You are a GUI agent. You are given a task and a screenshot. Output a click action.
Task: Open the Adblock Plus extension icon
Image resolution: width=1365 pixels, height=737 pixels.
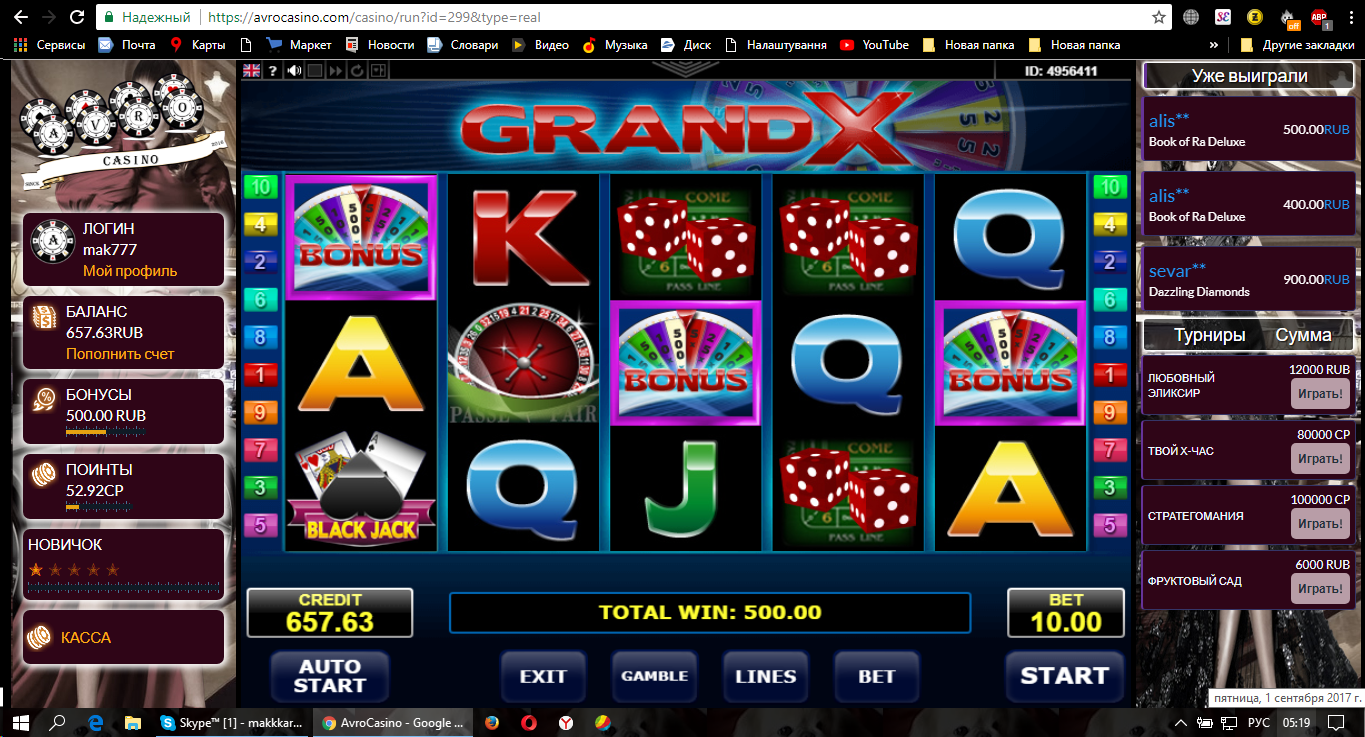coord(1320,17)
